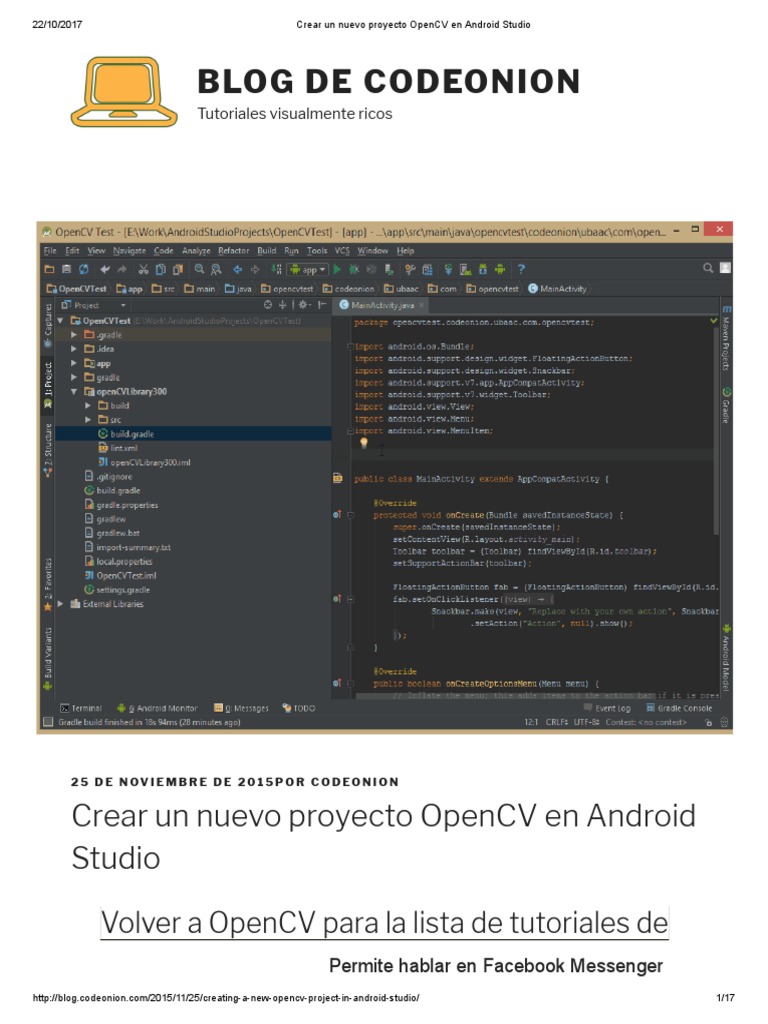Viewport: 768px width, 1024px height.
Task: Click the Debug app bug icon
Action: [x=355, y=269]
